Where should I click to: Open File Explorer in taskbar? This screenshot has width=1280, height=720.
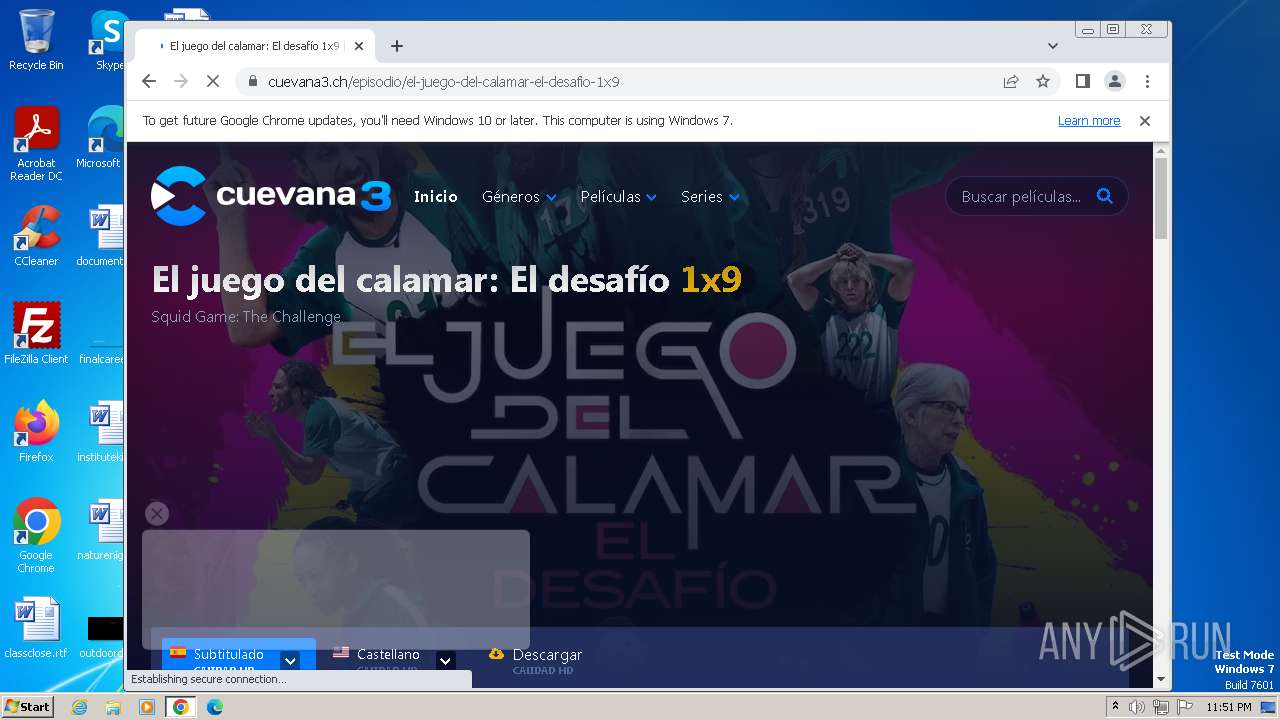point(113,707)
